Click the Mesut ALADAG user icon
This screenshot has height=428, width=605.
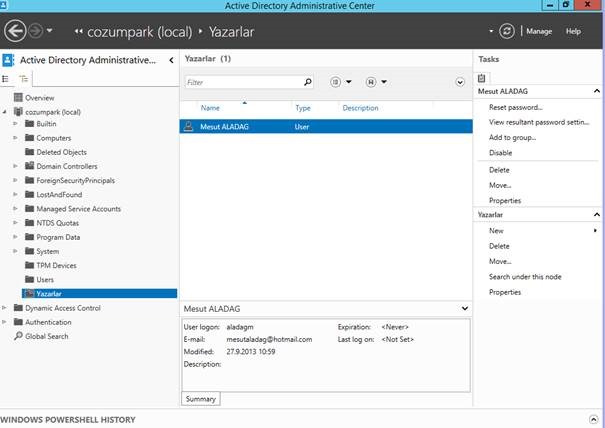point(188,126)
